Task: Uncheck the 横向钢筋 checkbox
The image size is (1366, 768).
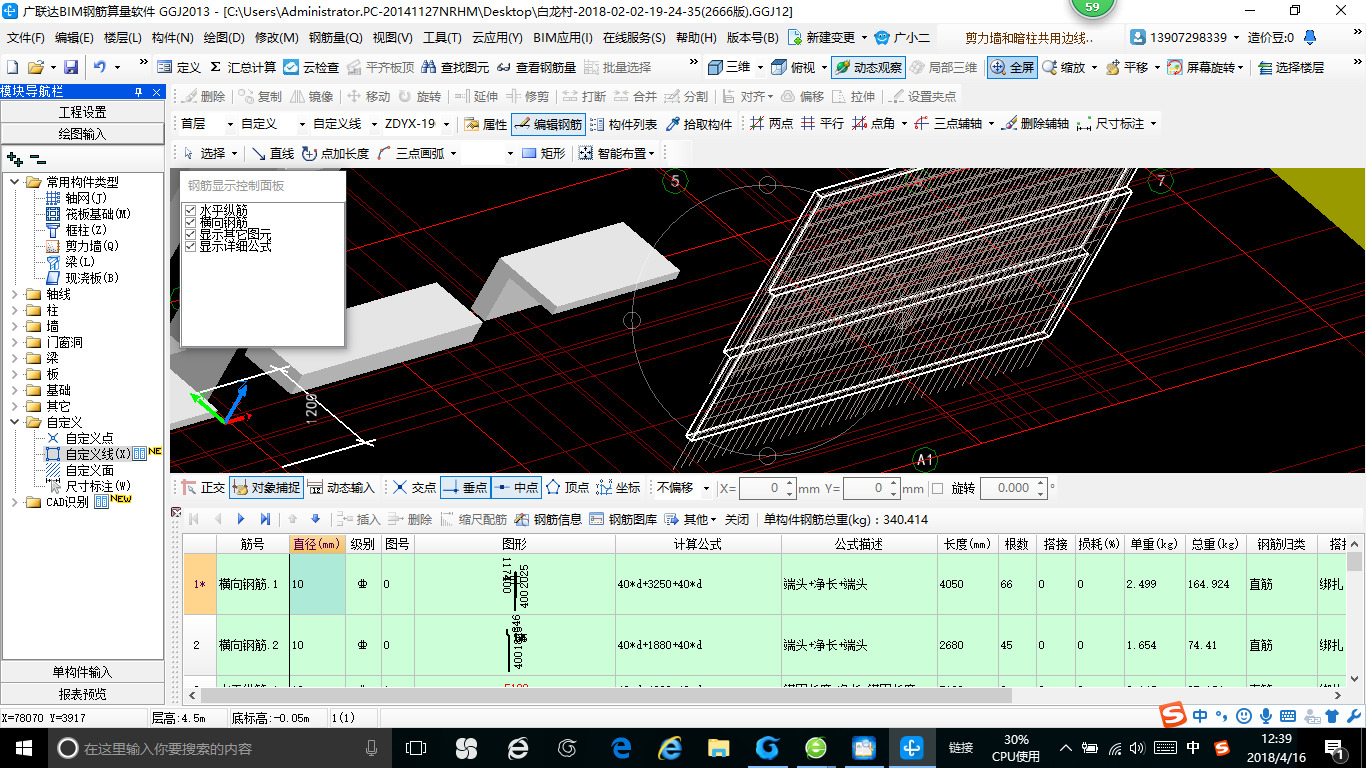Action: point(191,222)
